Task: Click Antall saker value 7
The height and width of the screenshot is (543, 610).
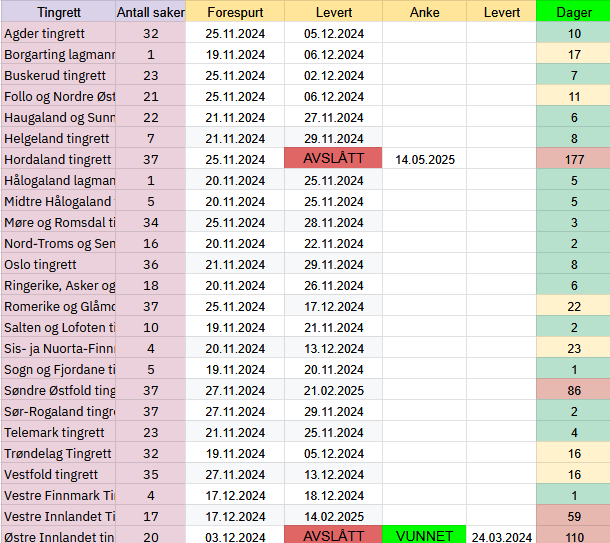Action: point(151,138)
